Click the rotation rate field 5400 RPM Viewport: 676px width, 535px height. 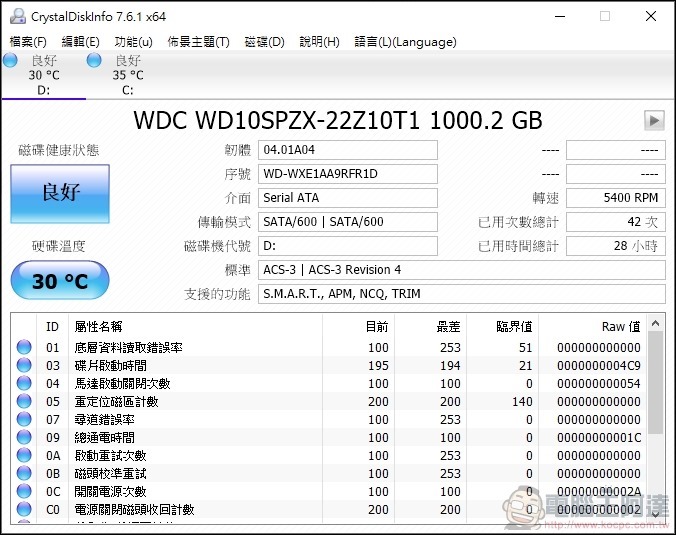[616, 198]
